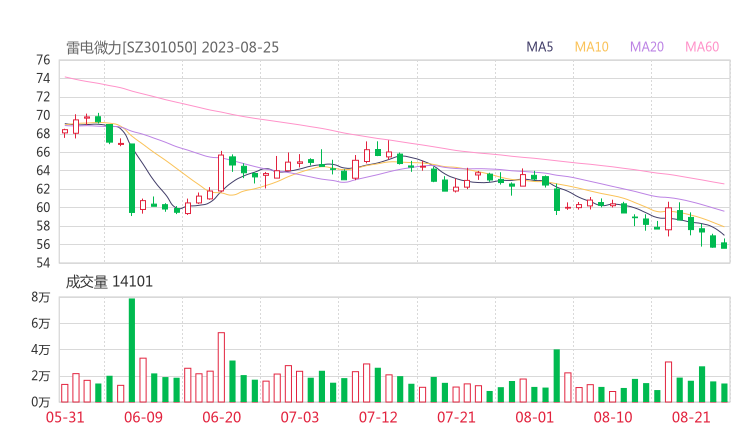This screenshot has width=740, height=440.
Task: Click the 06-09 date axis label
Action: pyautogui.click(x=143, y=417)
